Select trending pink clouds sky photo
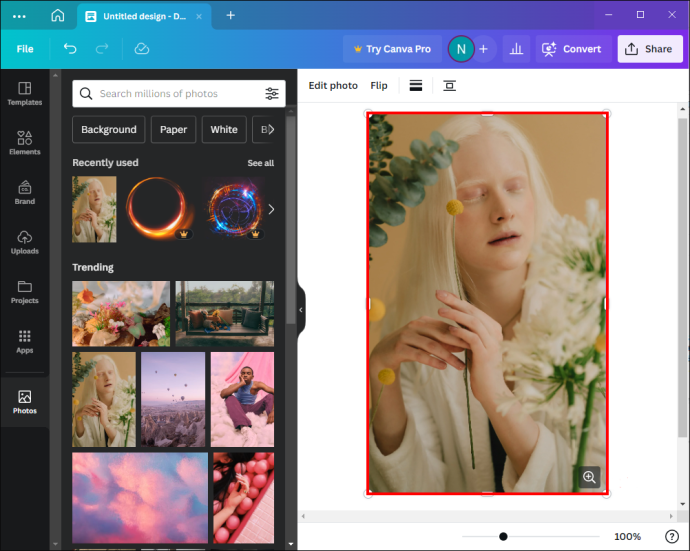690x551 pixels. tap(140, 498)
